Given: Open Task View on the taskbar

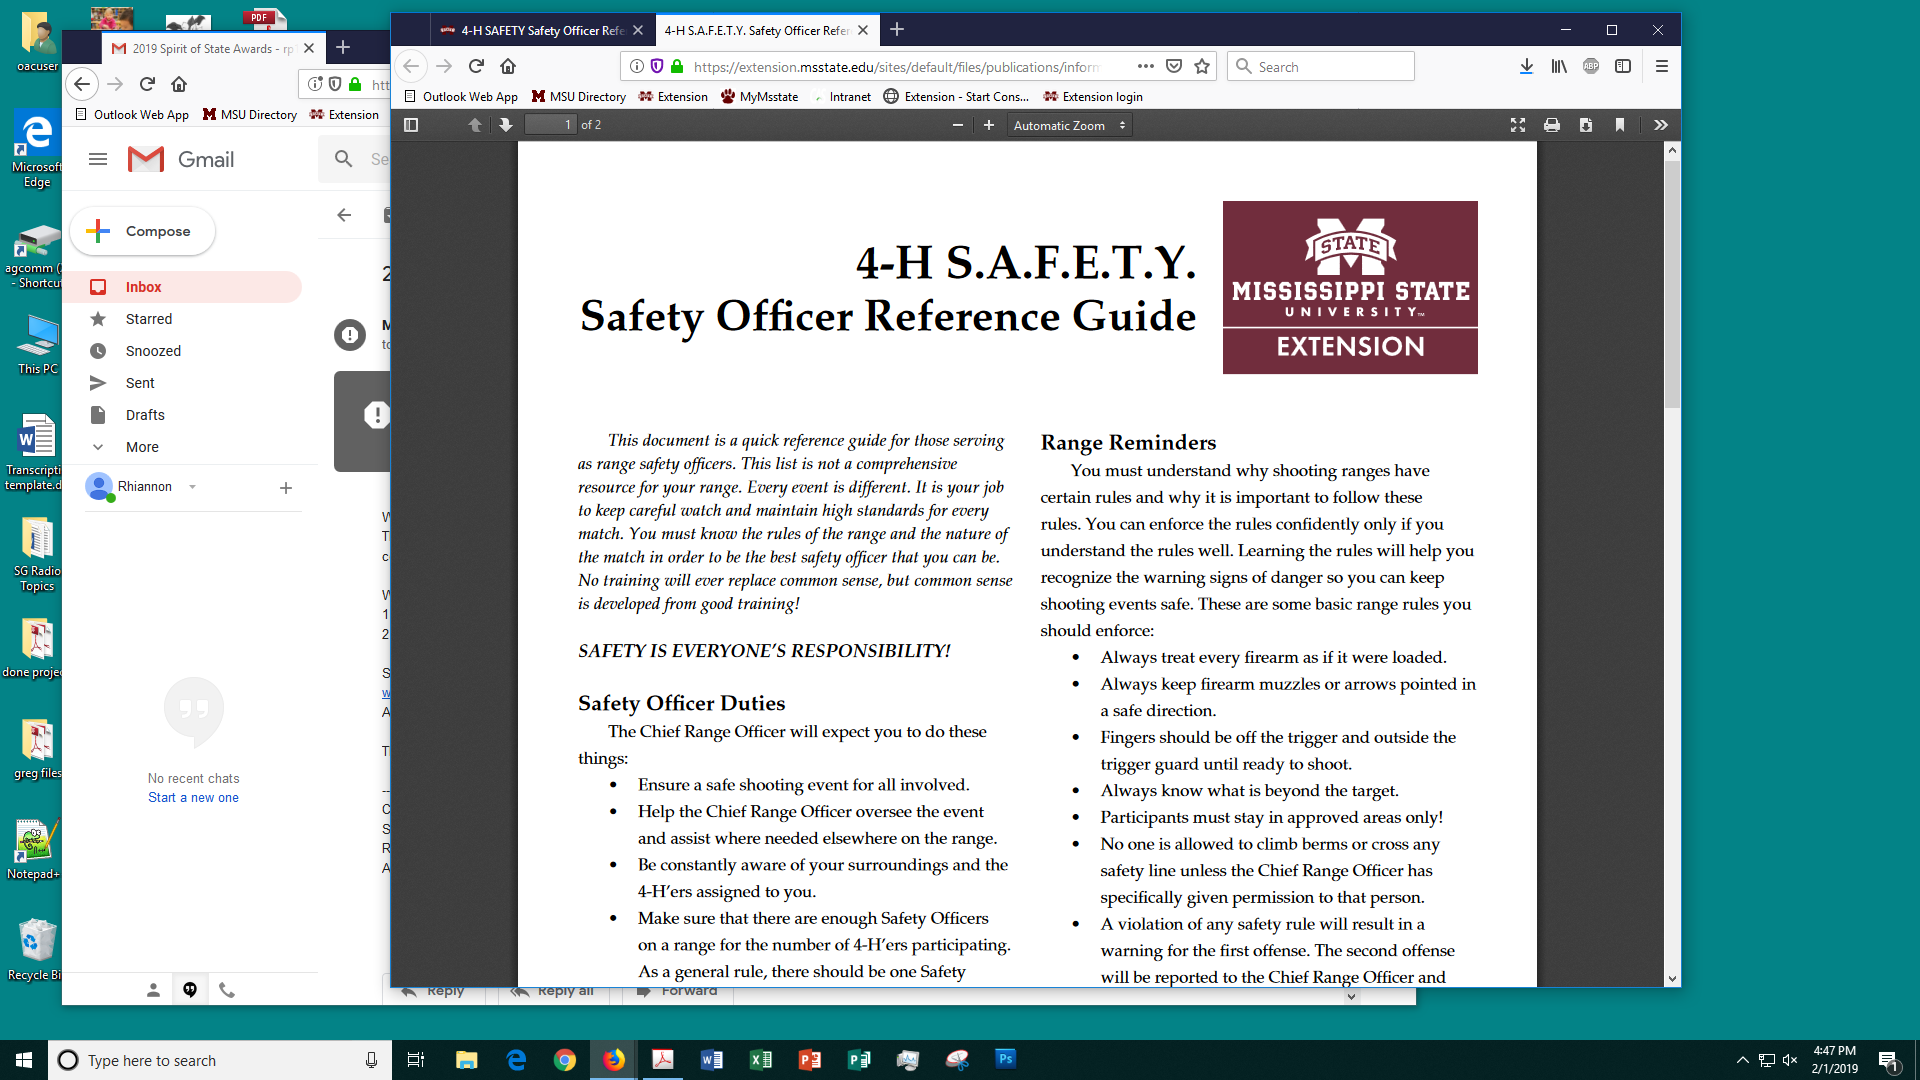Looking at the screenshot, I should 416,1060.
